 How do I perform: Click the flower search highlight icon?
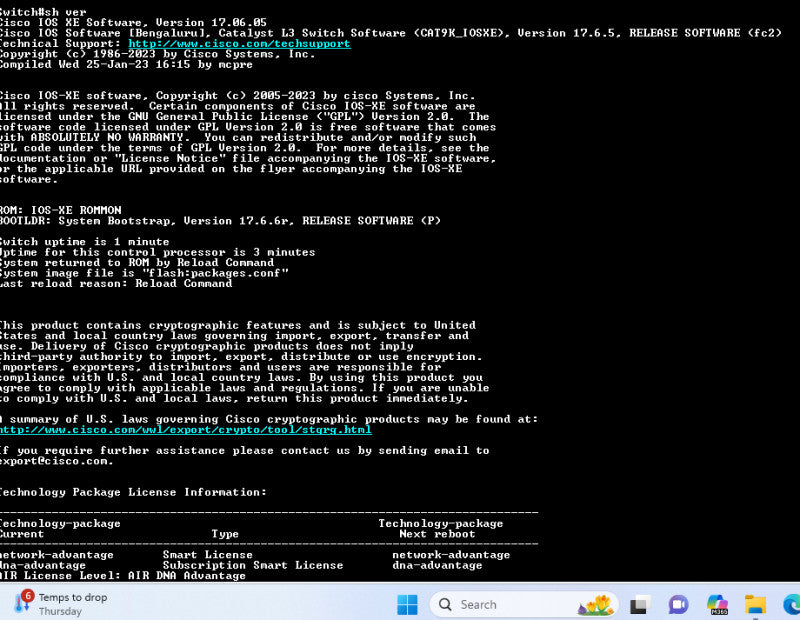point(596,605)
